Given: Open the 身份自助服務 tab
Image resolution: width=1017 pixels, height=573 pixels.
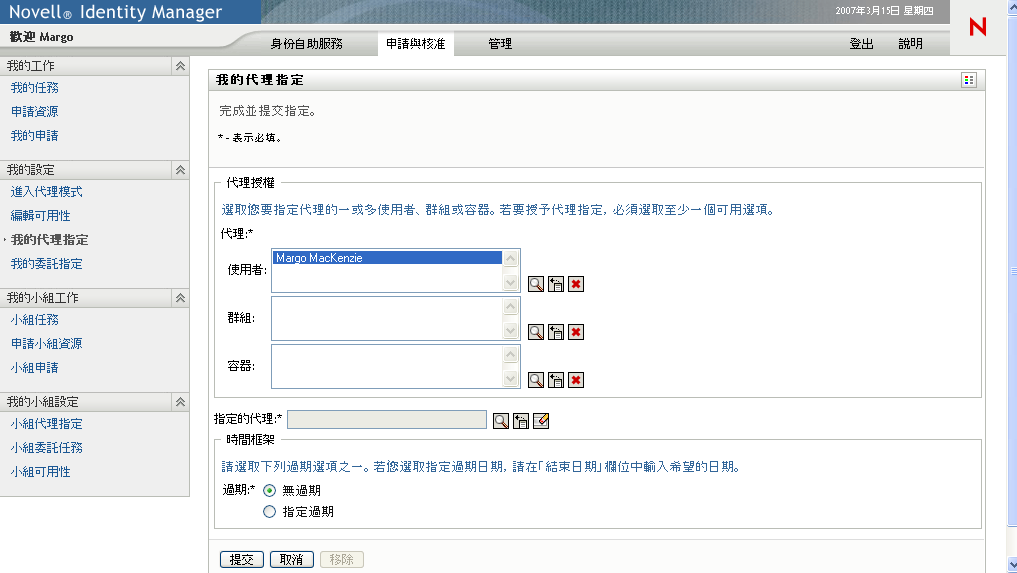Looking at the screenshot, I should click(306, 43).
